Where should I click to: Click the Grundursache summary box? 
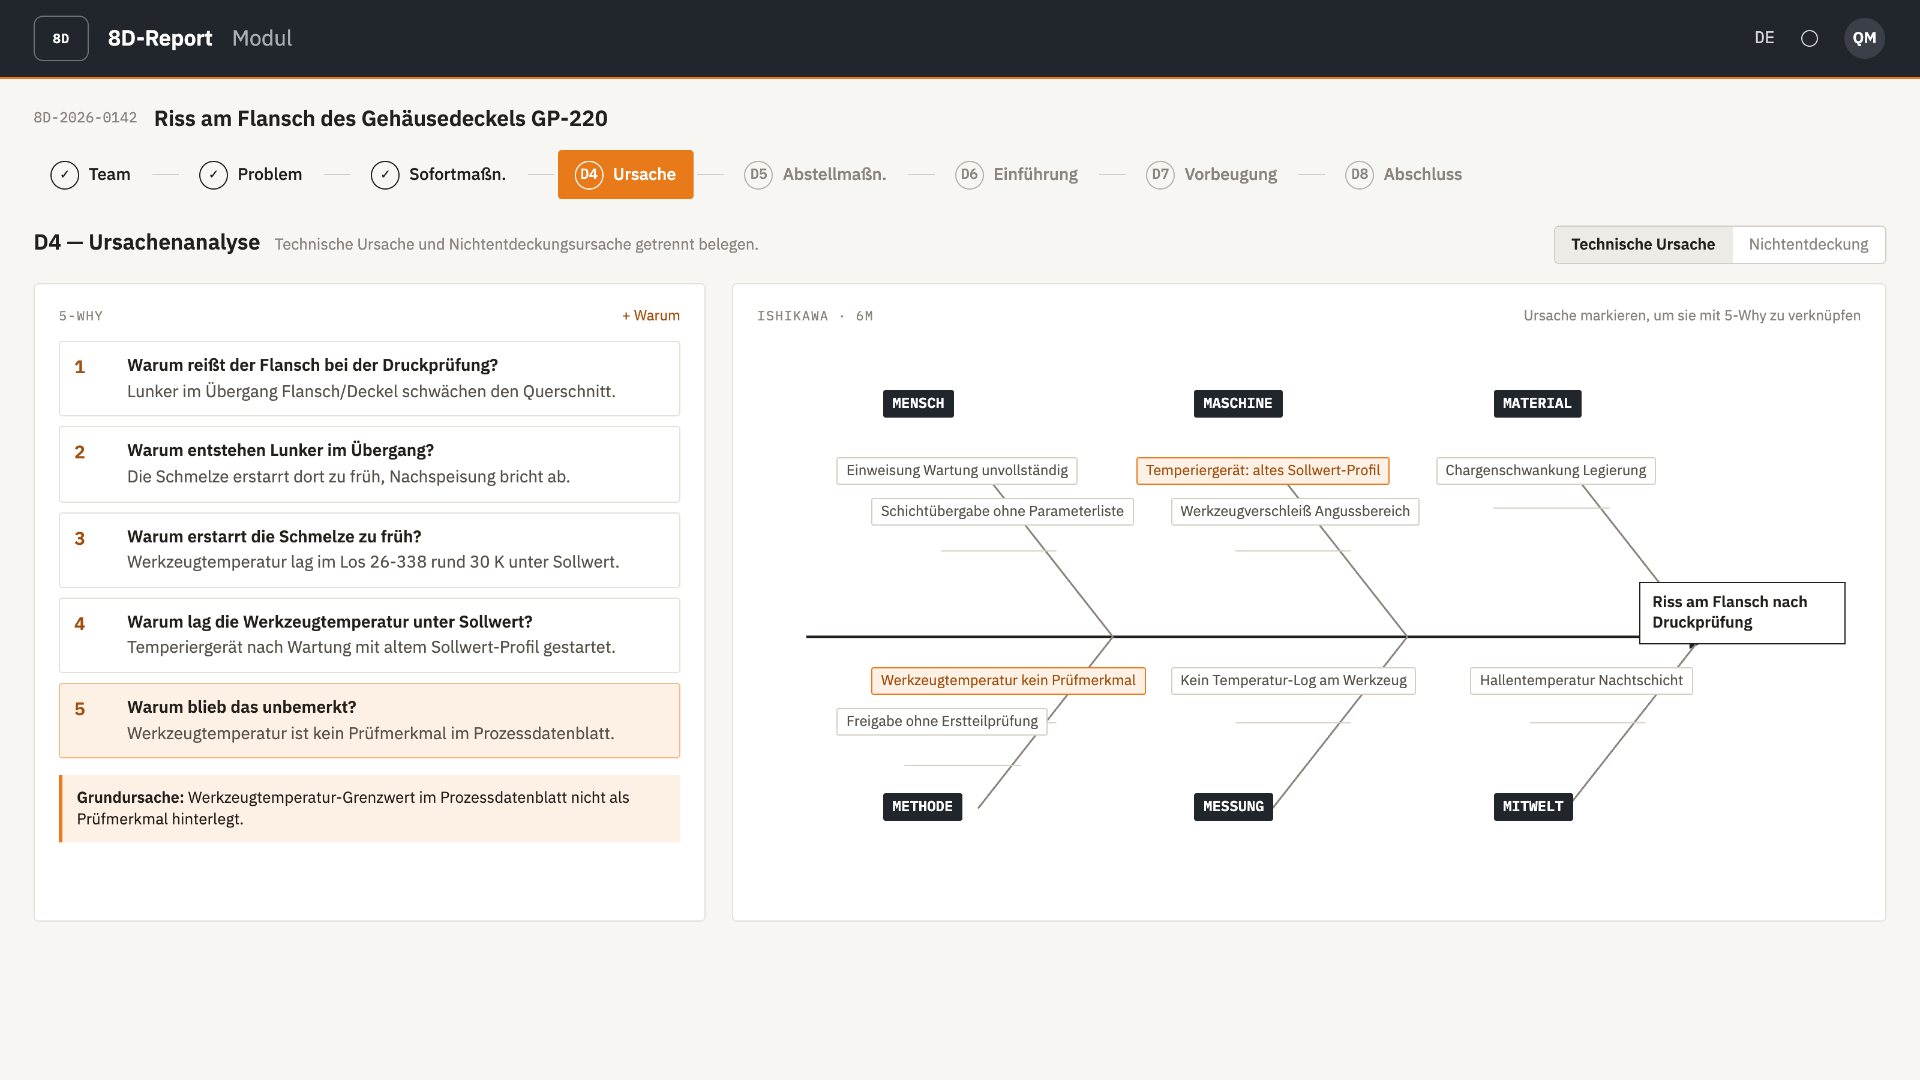pyautogui.click(x=369, y=808)
